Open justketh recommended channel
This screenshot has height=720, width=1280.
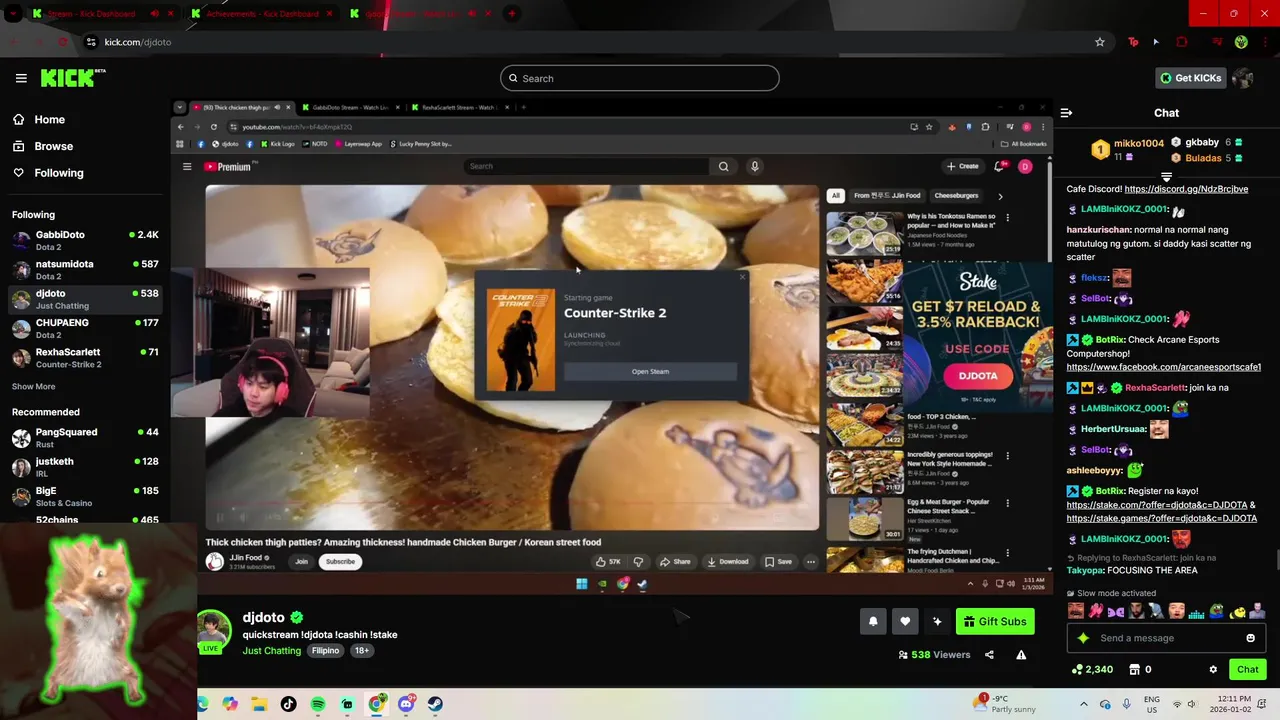(85, 467)
